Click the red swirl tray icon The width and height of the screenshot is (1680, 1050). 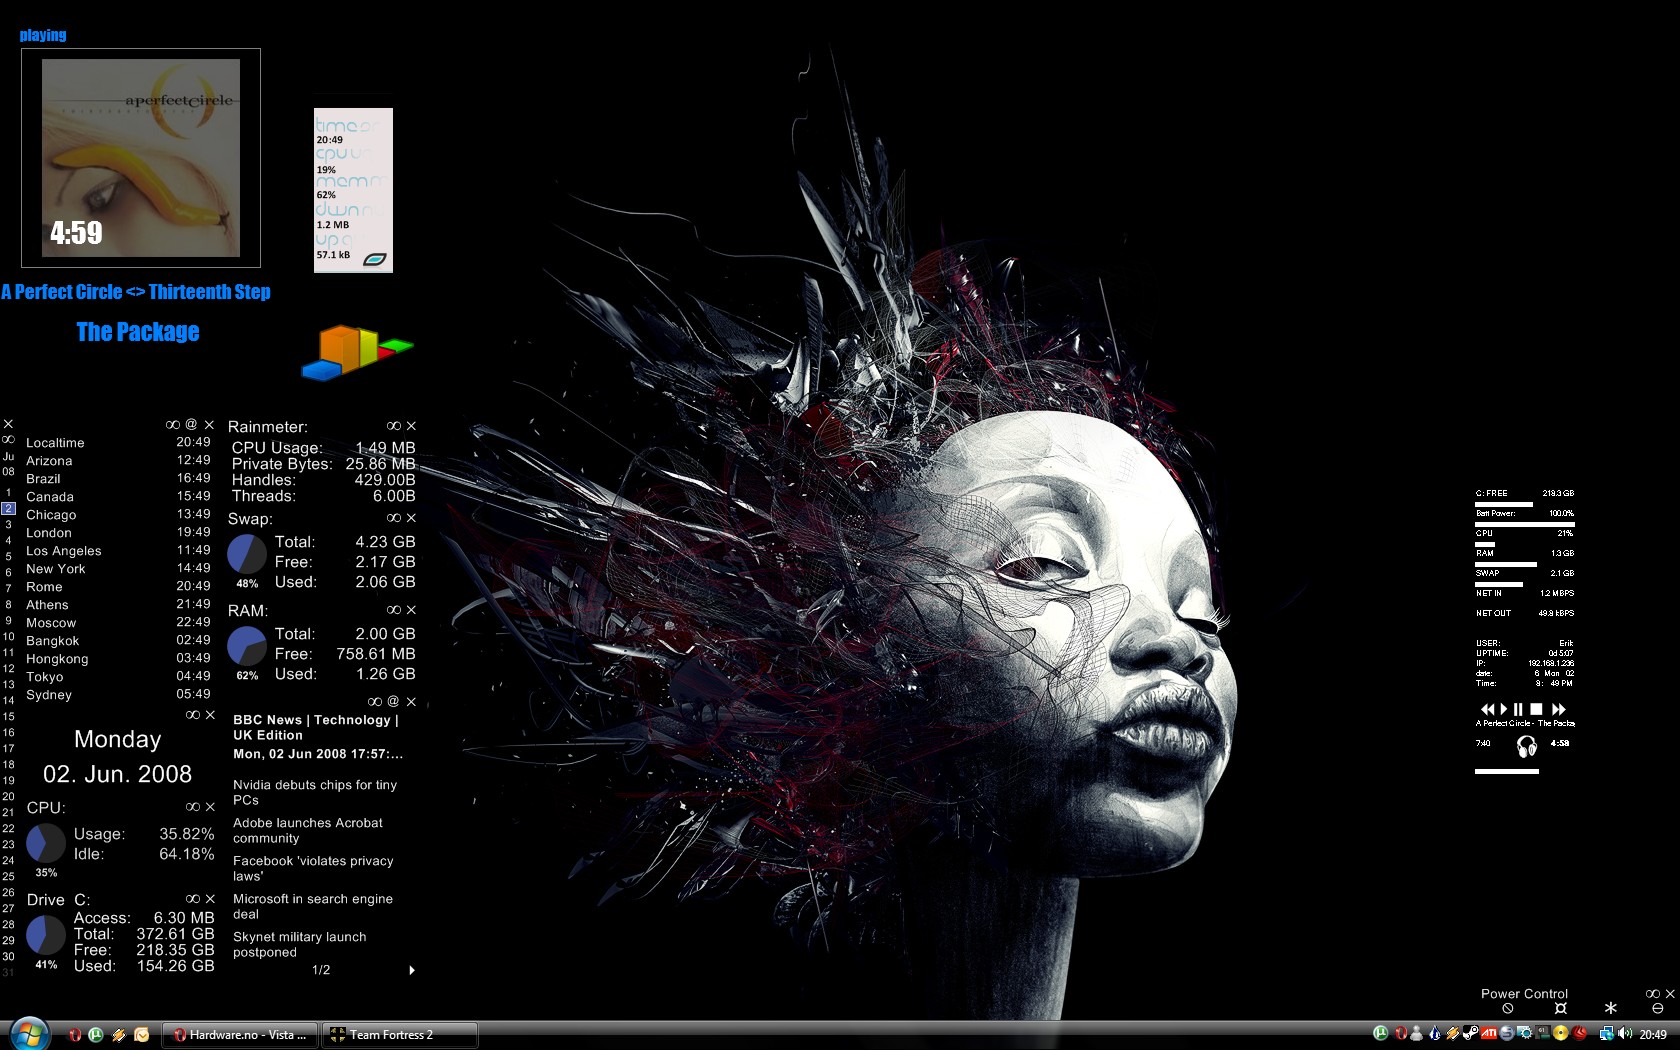(x=1579, y=1033)
